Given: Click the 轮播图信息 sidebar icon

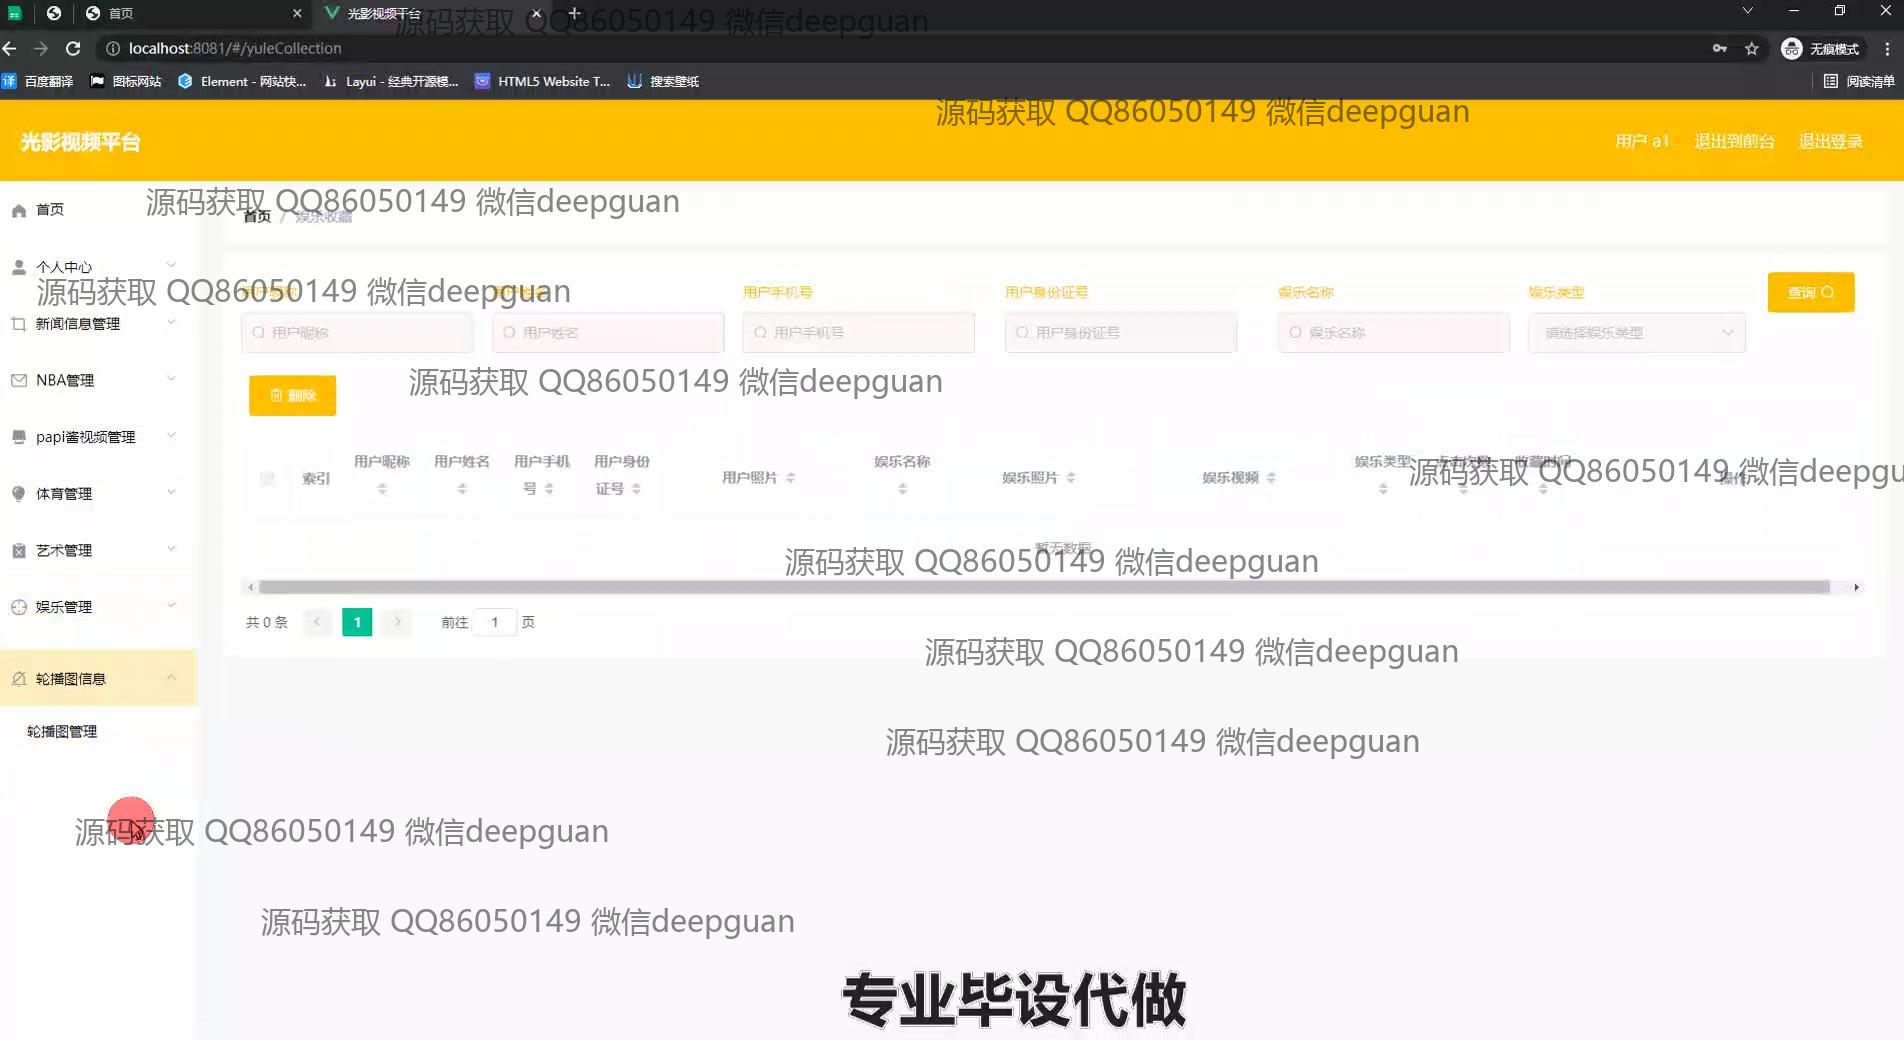Looking at the screenshot, I should tap(18, 679).
